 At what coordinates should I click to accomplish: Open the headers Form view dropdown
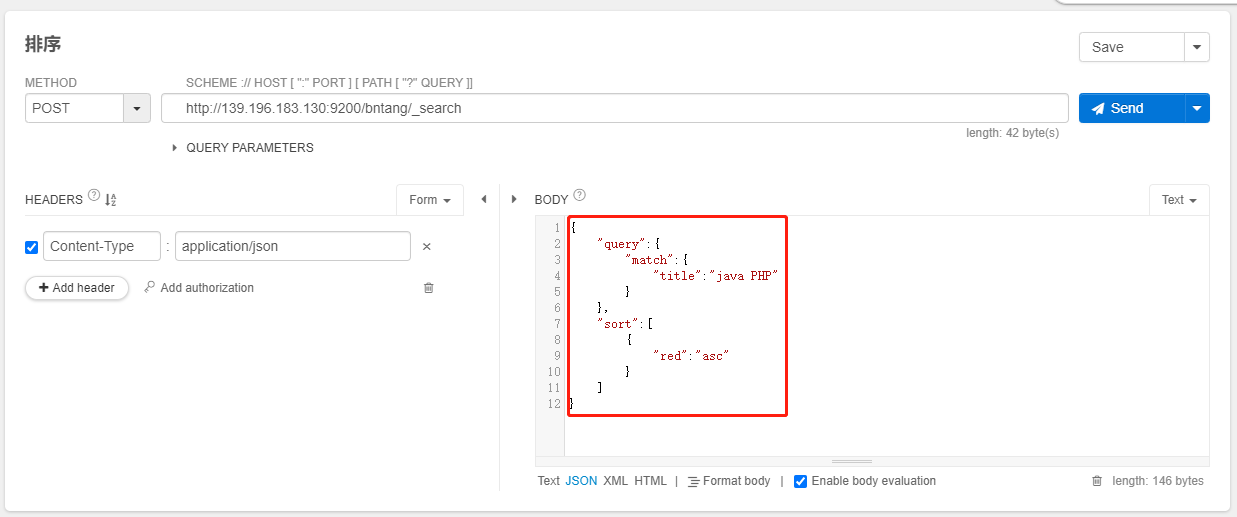[x=430, y=200]
